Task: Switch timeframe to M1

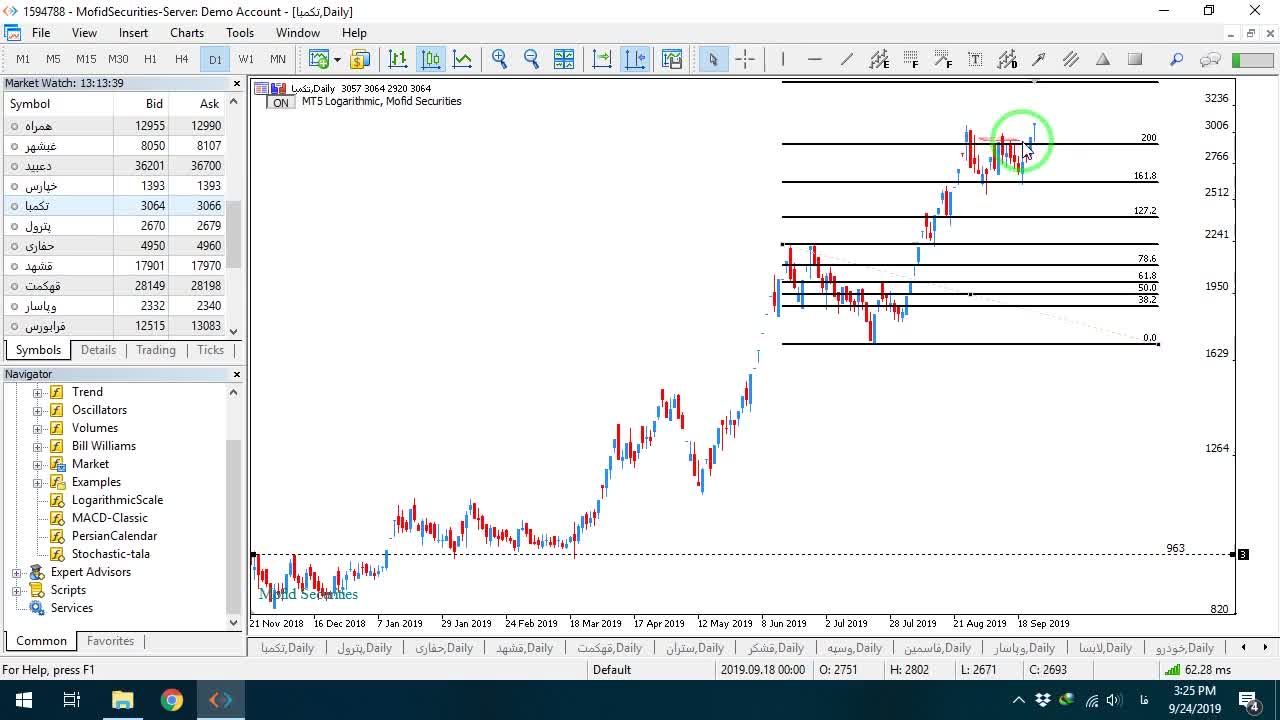Action: (x=23, y=59)
